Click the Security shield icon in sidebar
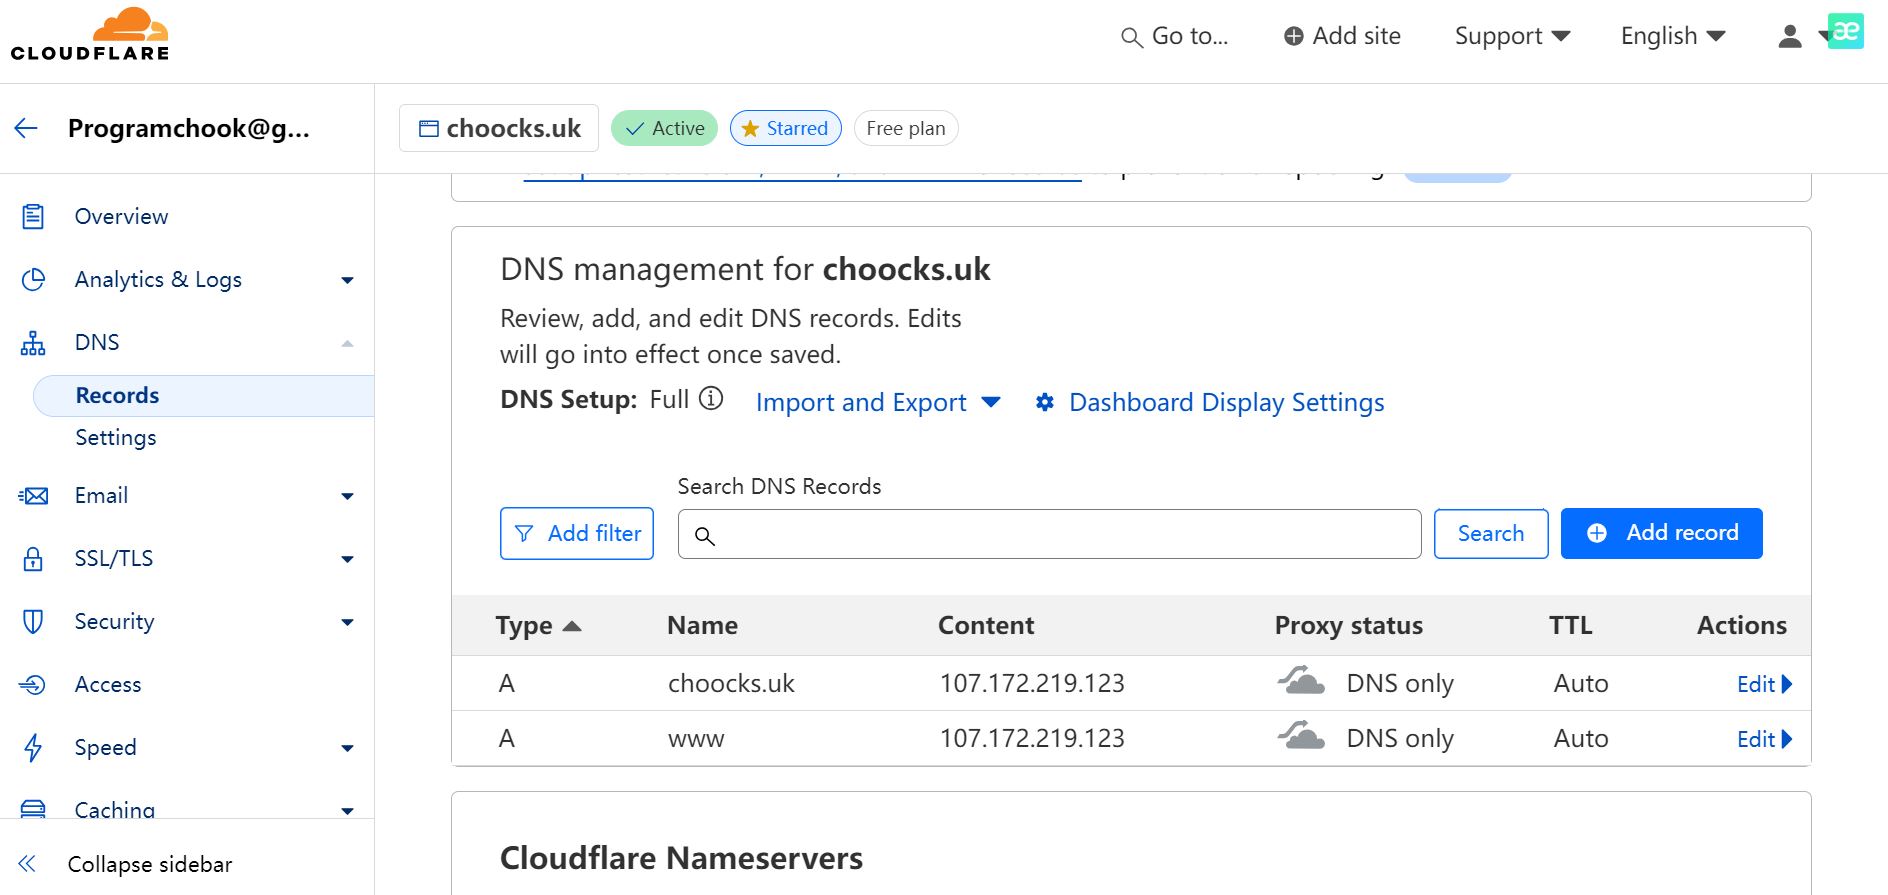 tap(33, 622)
